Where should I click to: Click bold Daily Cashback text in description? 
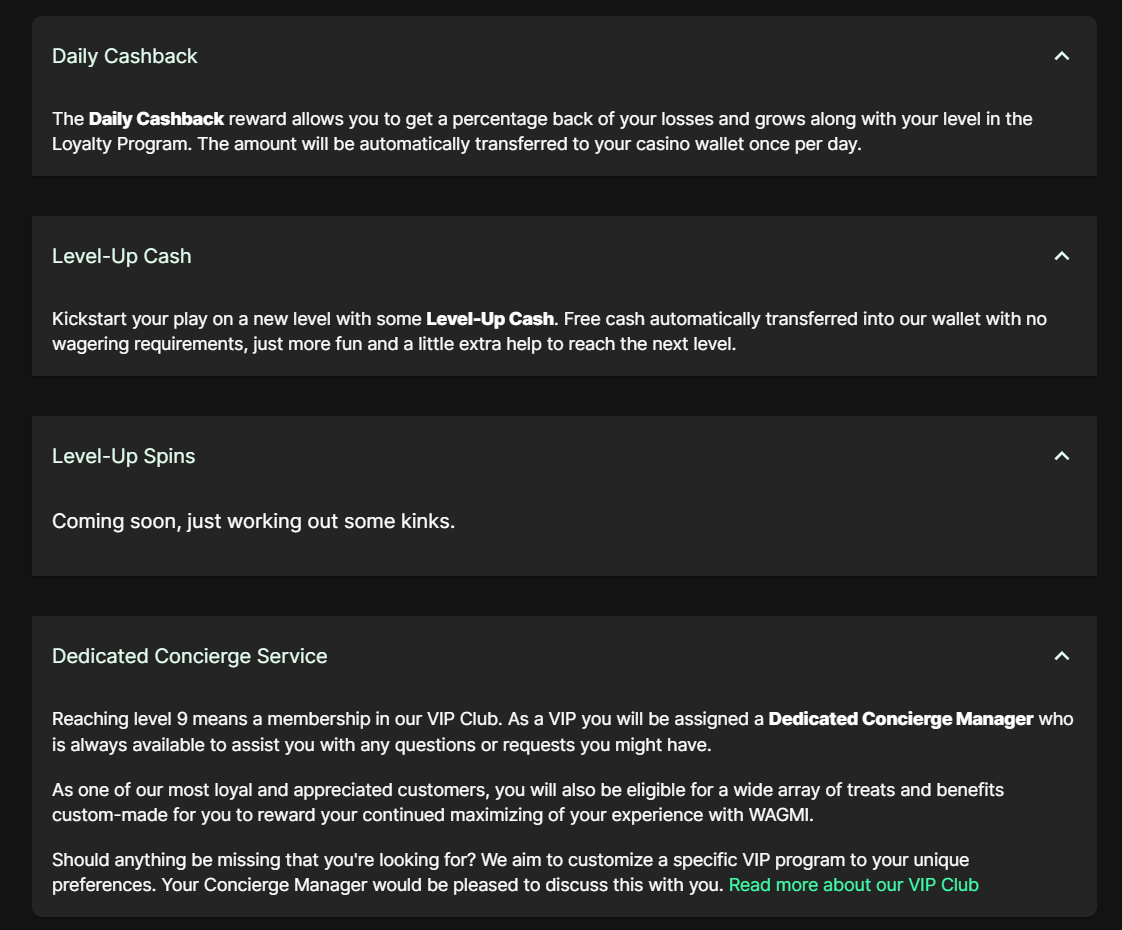coord(156,119)
